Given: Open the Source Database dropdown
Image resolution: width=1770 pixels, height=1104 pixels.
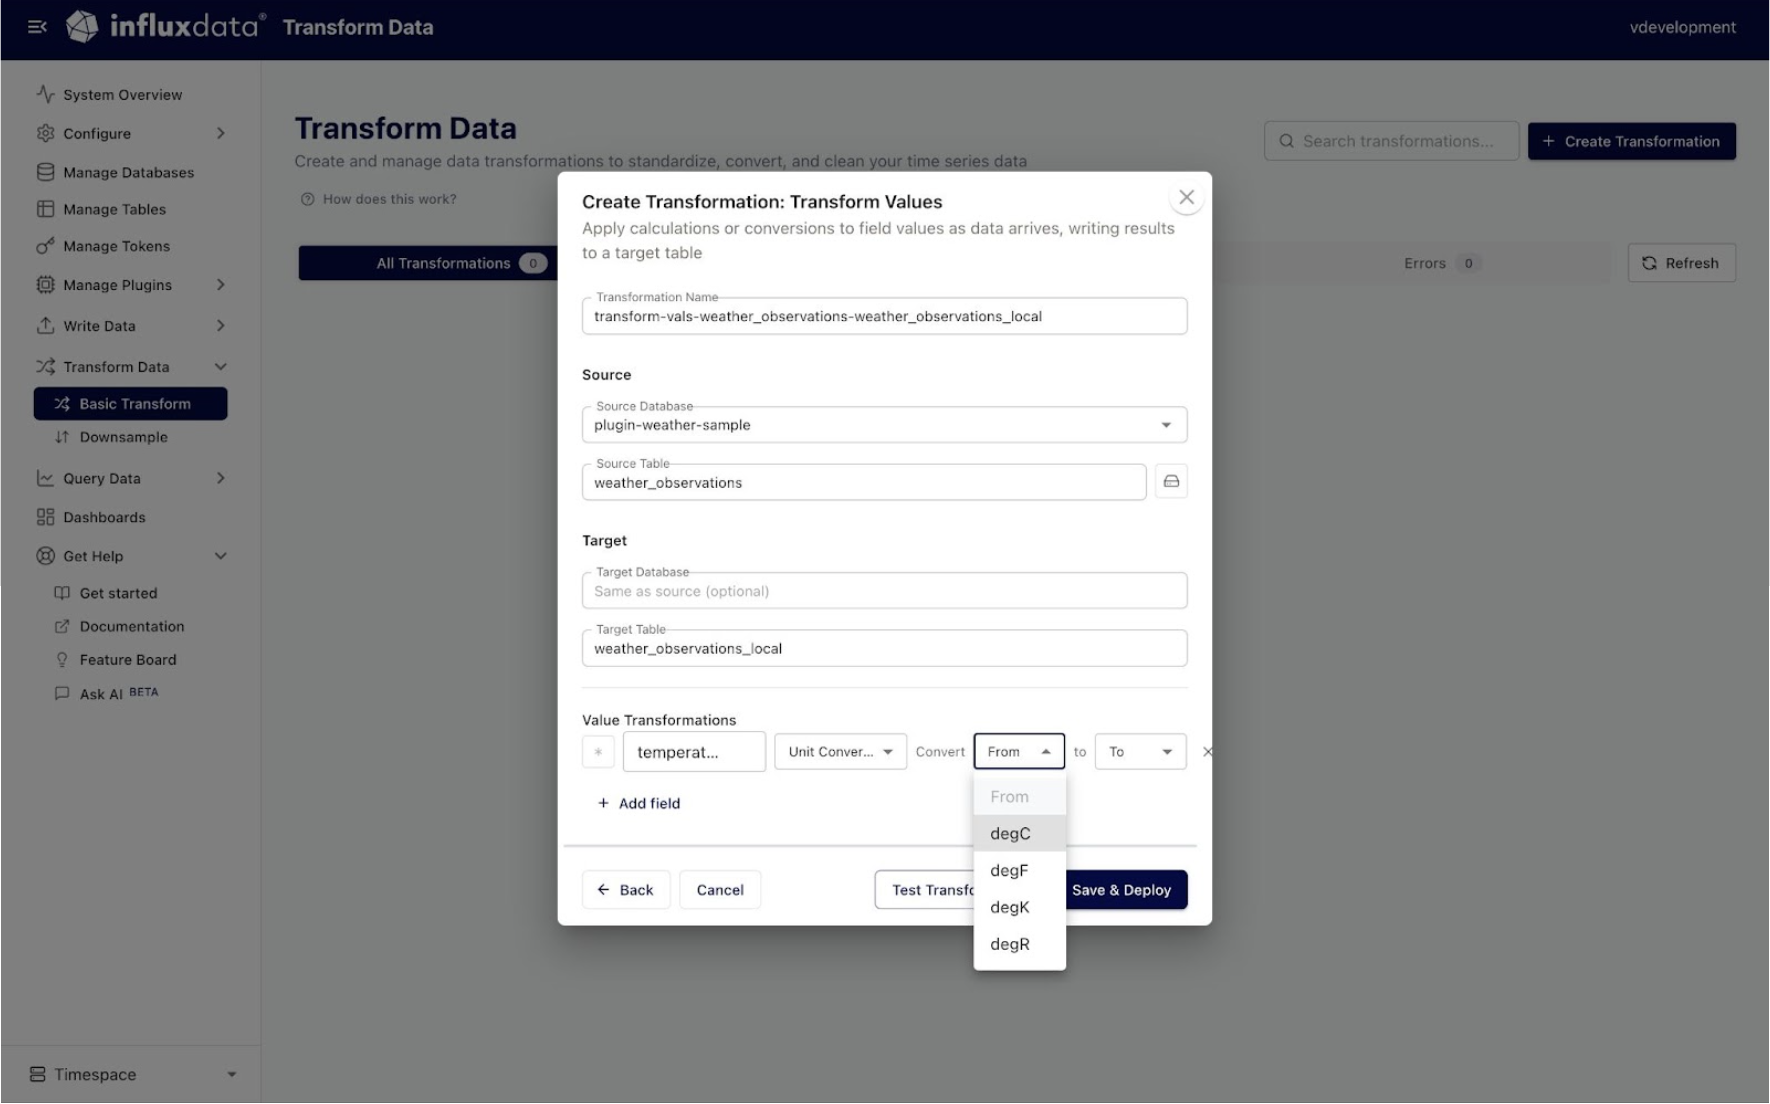Looking at the screenshot, I should 884,425.
